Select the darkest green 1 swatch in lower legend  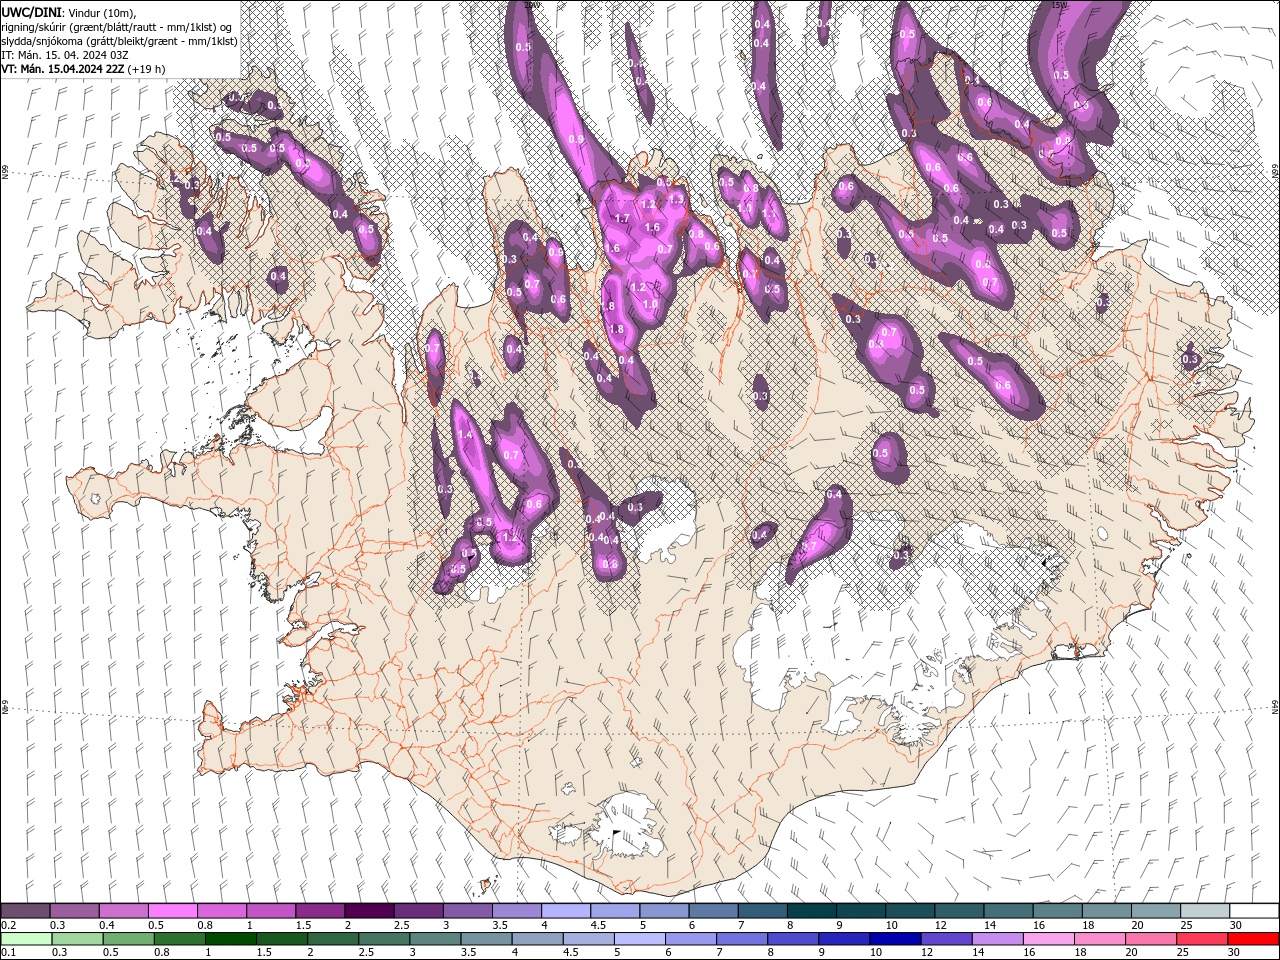click(230, 939)
